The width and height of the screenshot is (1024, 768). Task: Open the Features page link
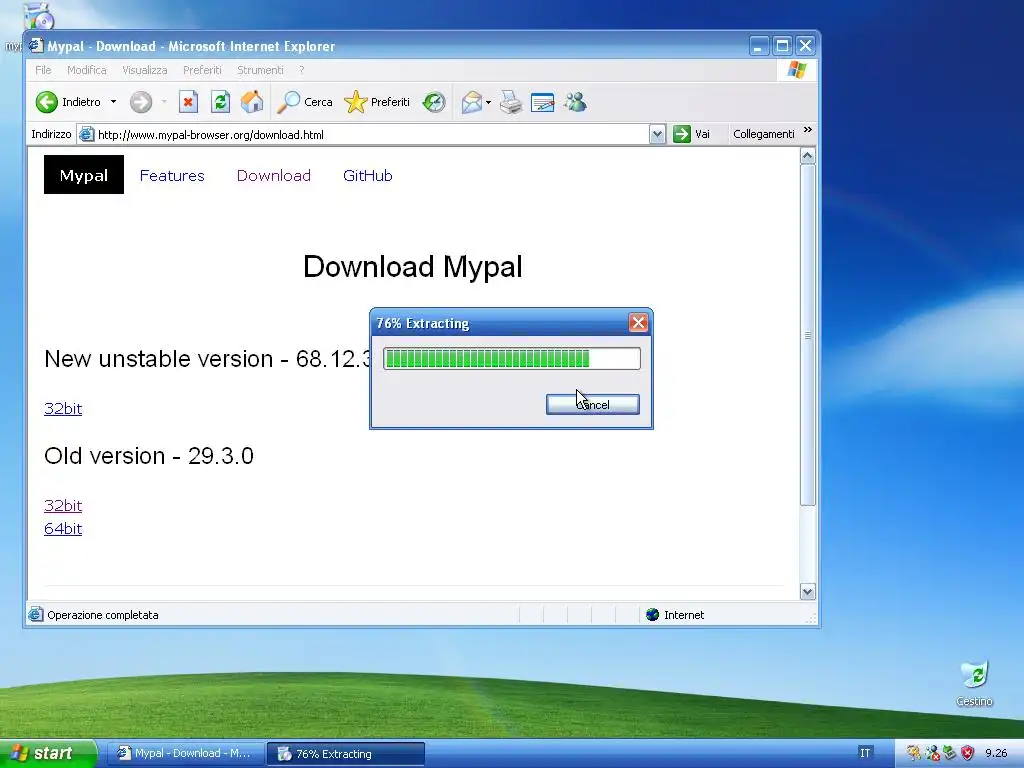coord(172,176)
